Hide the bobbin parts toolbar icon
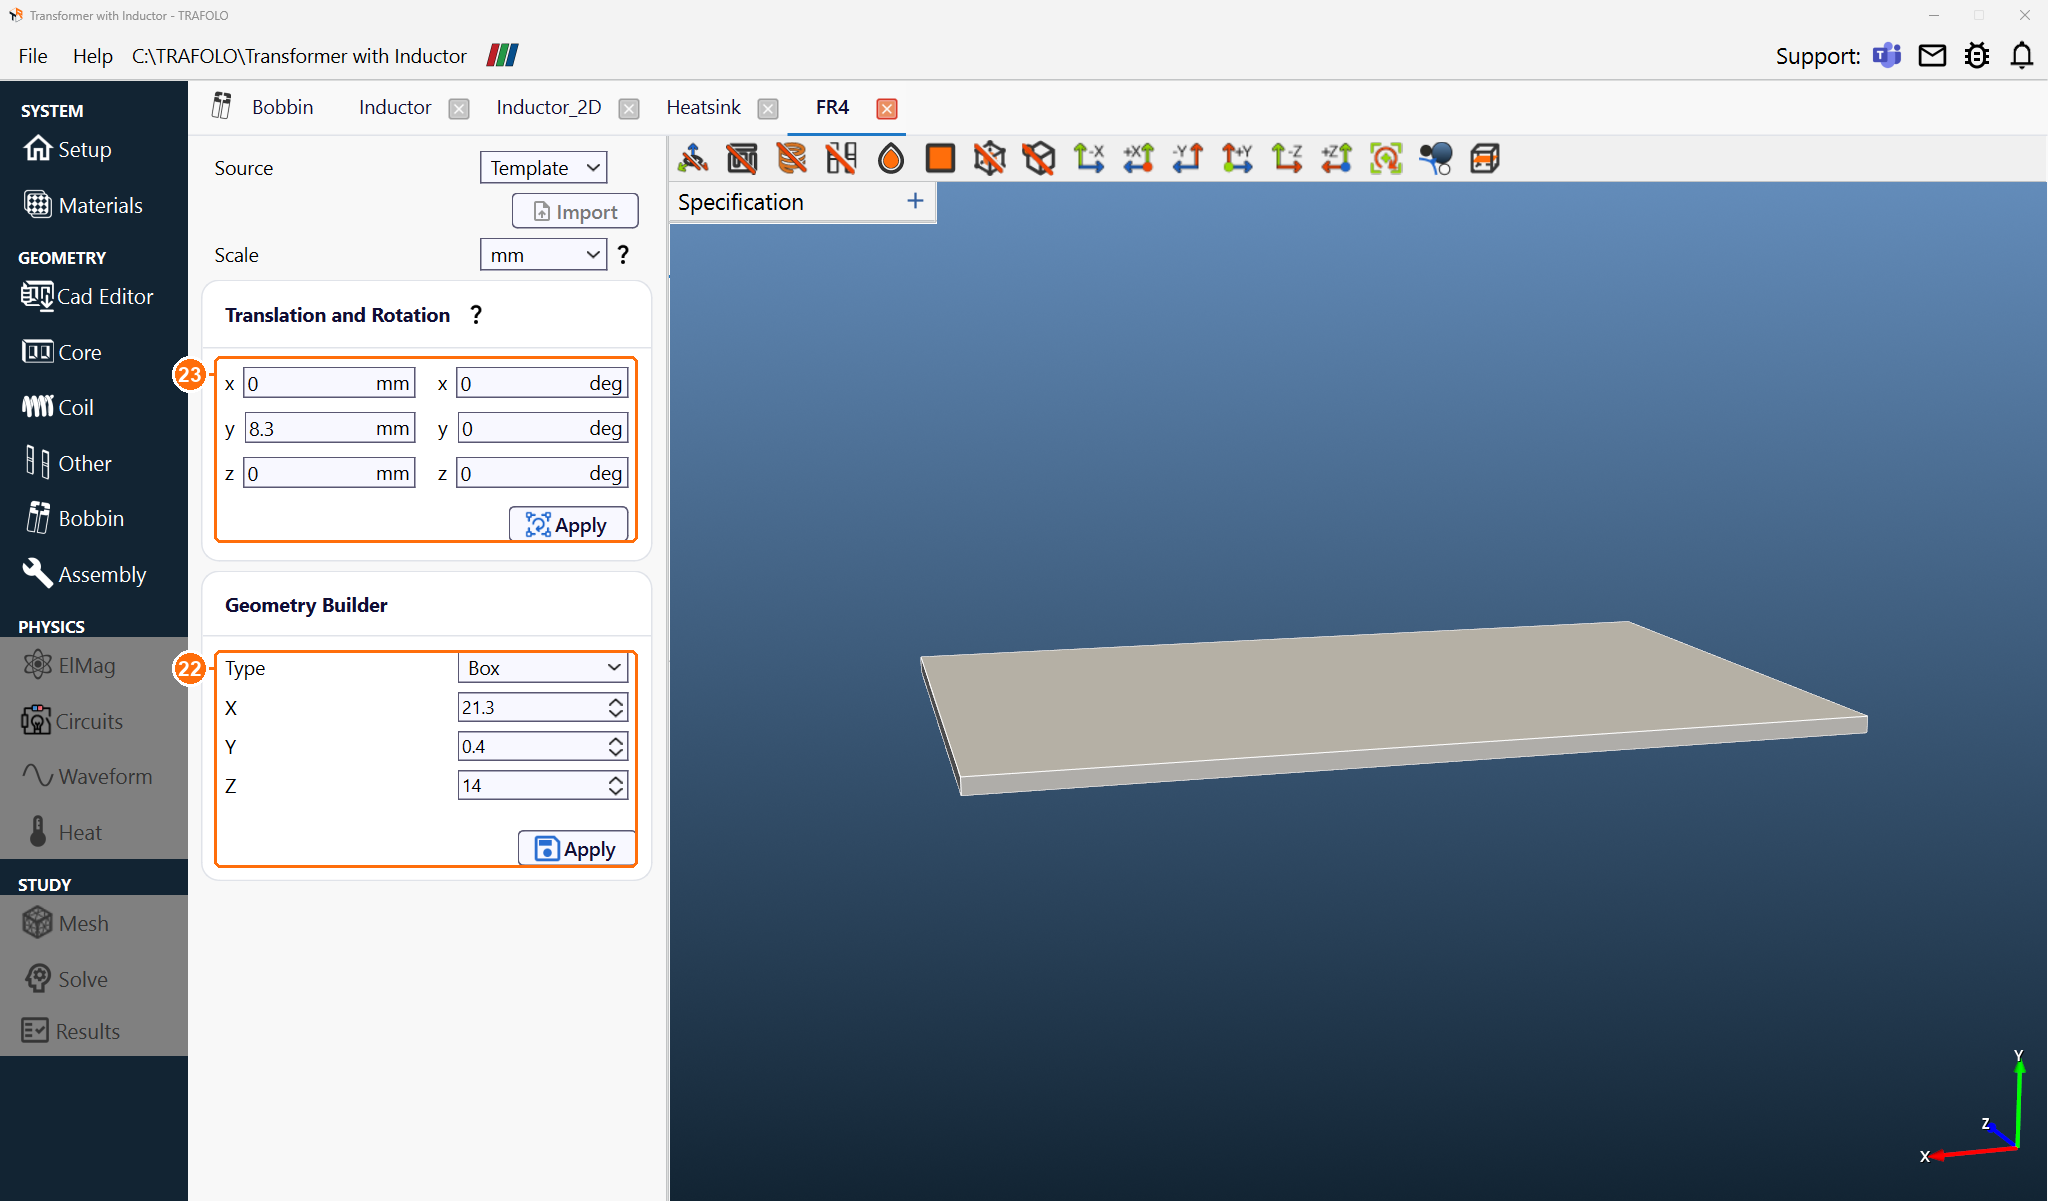2048x1201 pixels. point(841,158)
